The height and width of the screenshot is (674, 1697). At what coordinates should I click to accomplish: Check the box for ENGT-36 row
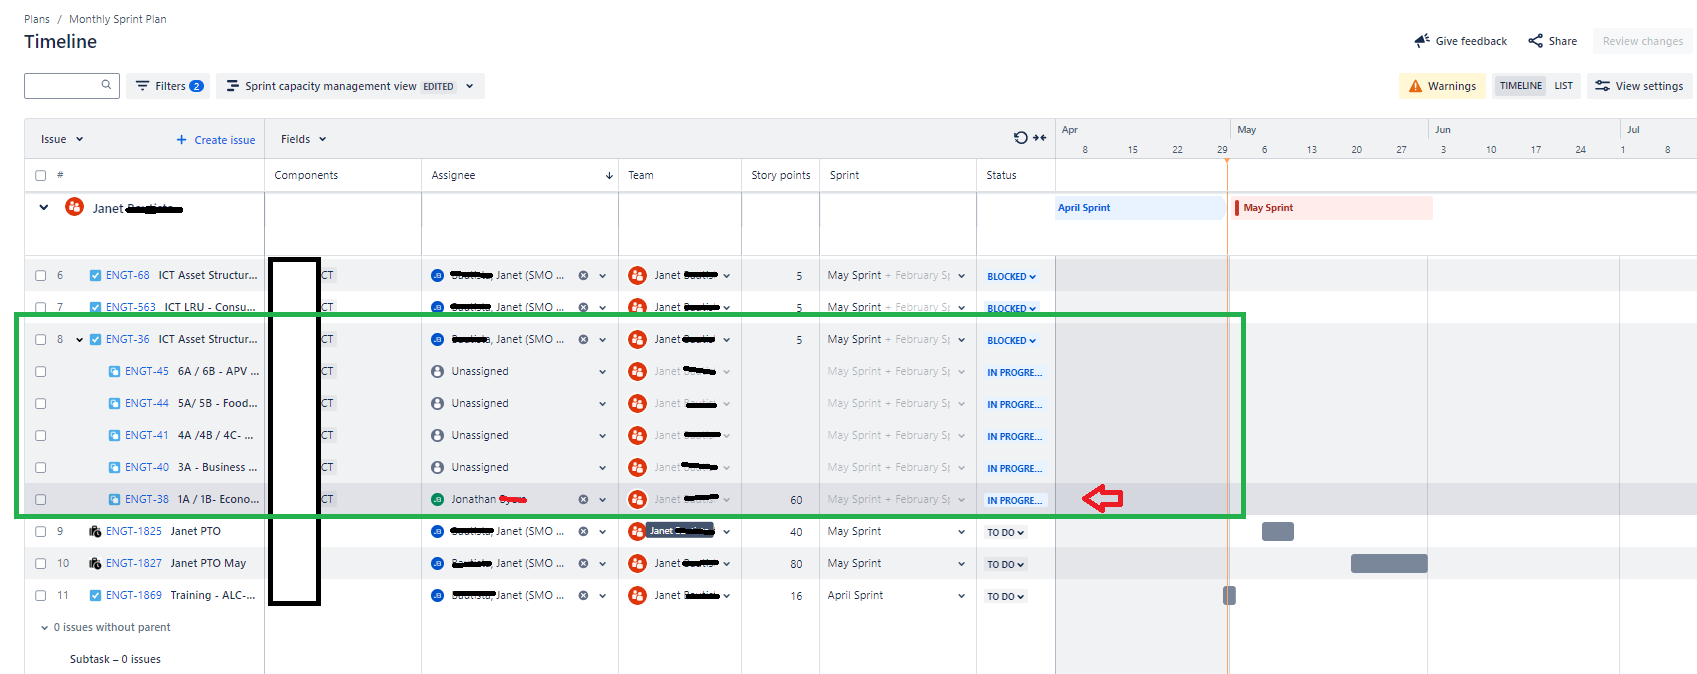click(41, 339)
